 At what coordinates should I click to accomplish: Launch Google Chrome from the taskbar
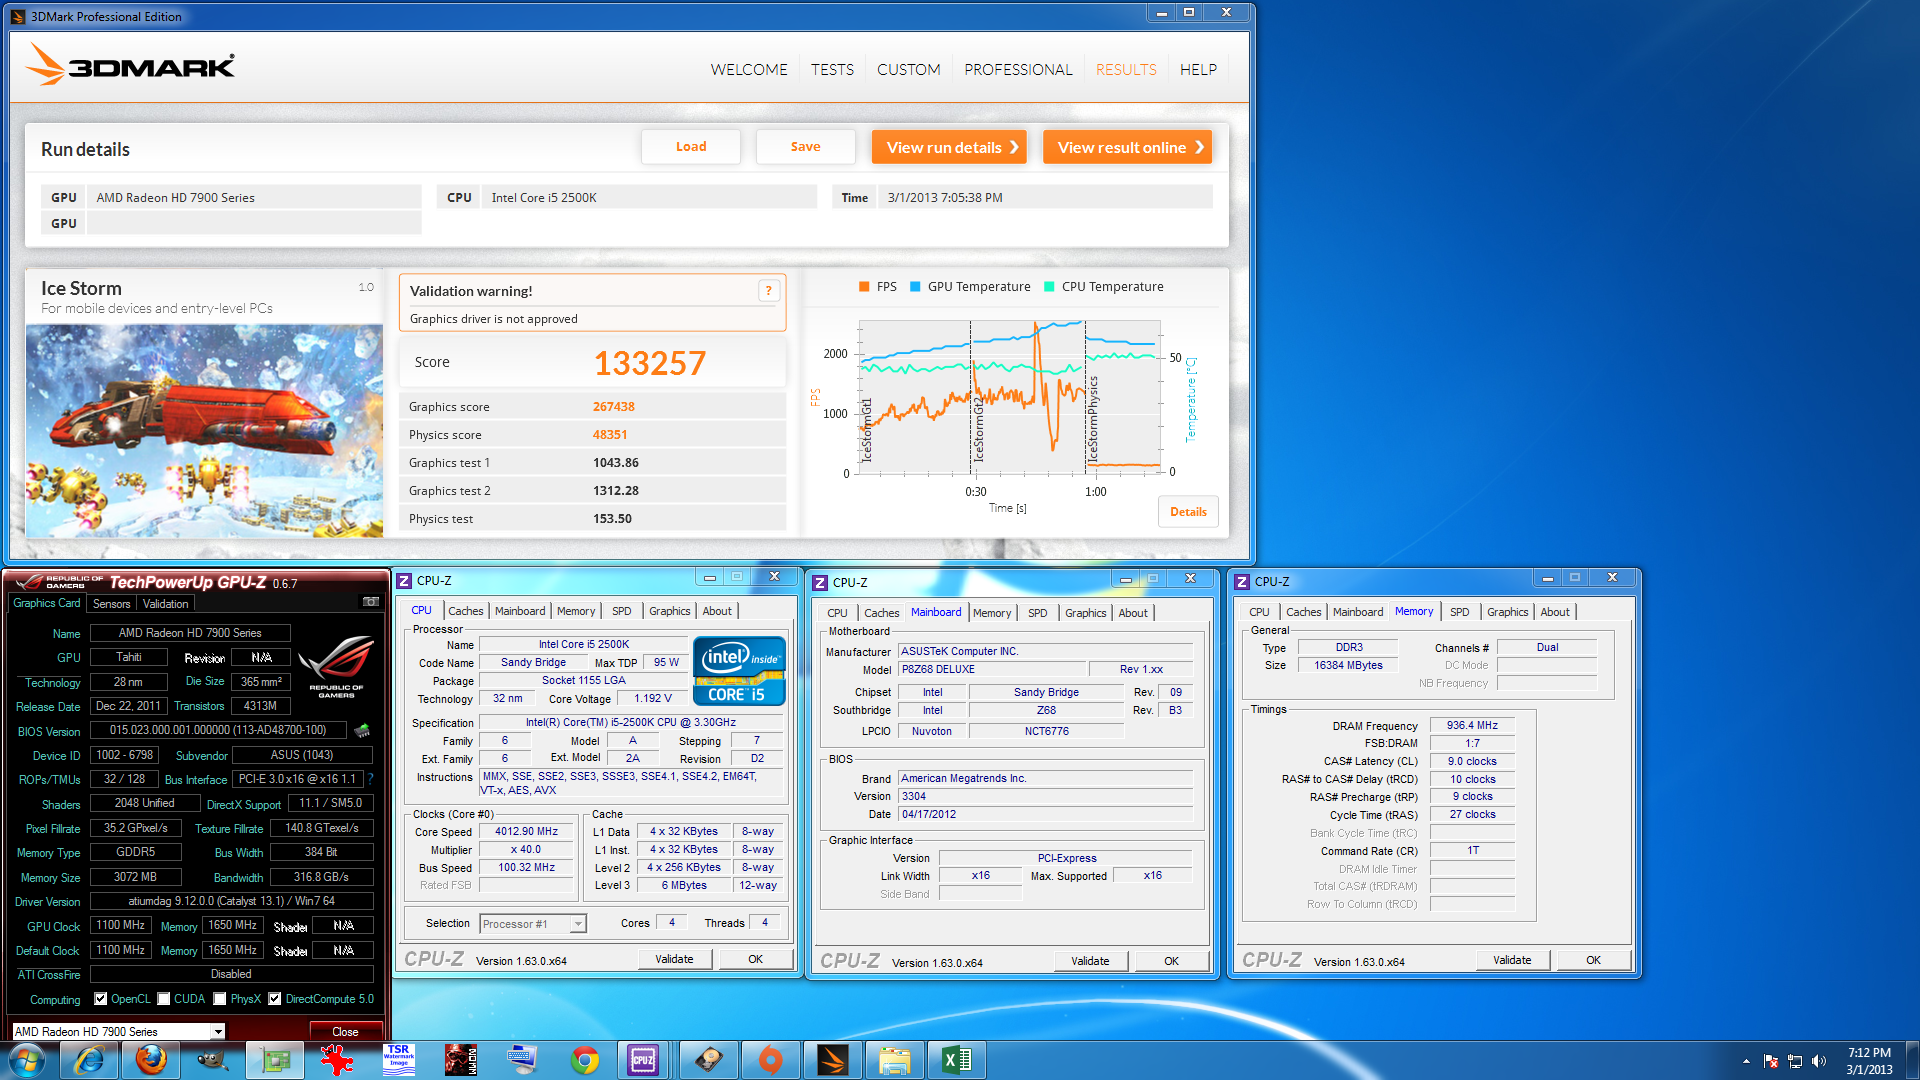[x=585, y=1060]
